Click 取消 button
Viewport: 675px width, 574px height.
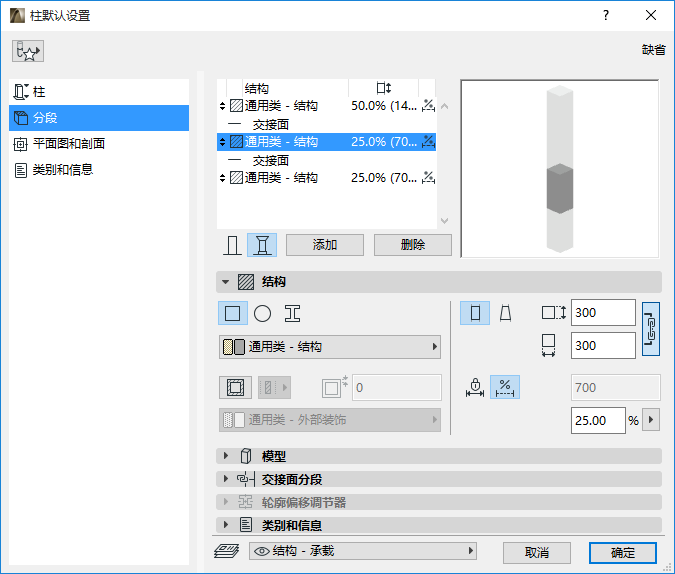tap(537, 552)
